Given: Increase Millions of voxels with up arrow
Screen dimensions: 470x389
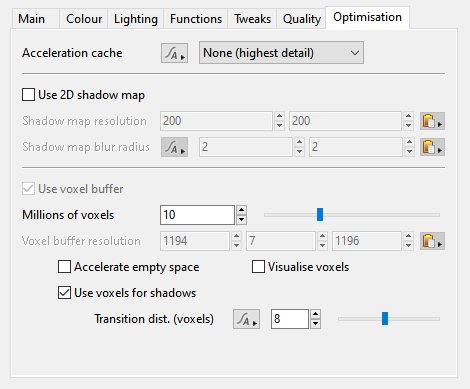Looking at the screenshot, I should click(x=242, y=210).
